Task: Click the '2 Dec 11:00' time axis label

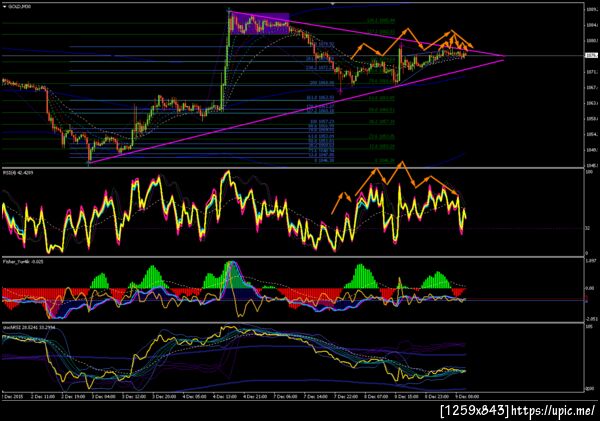Action: point(42,397)
